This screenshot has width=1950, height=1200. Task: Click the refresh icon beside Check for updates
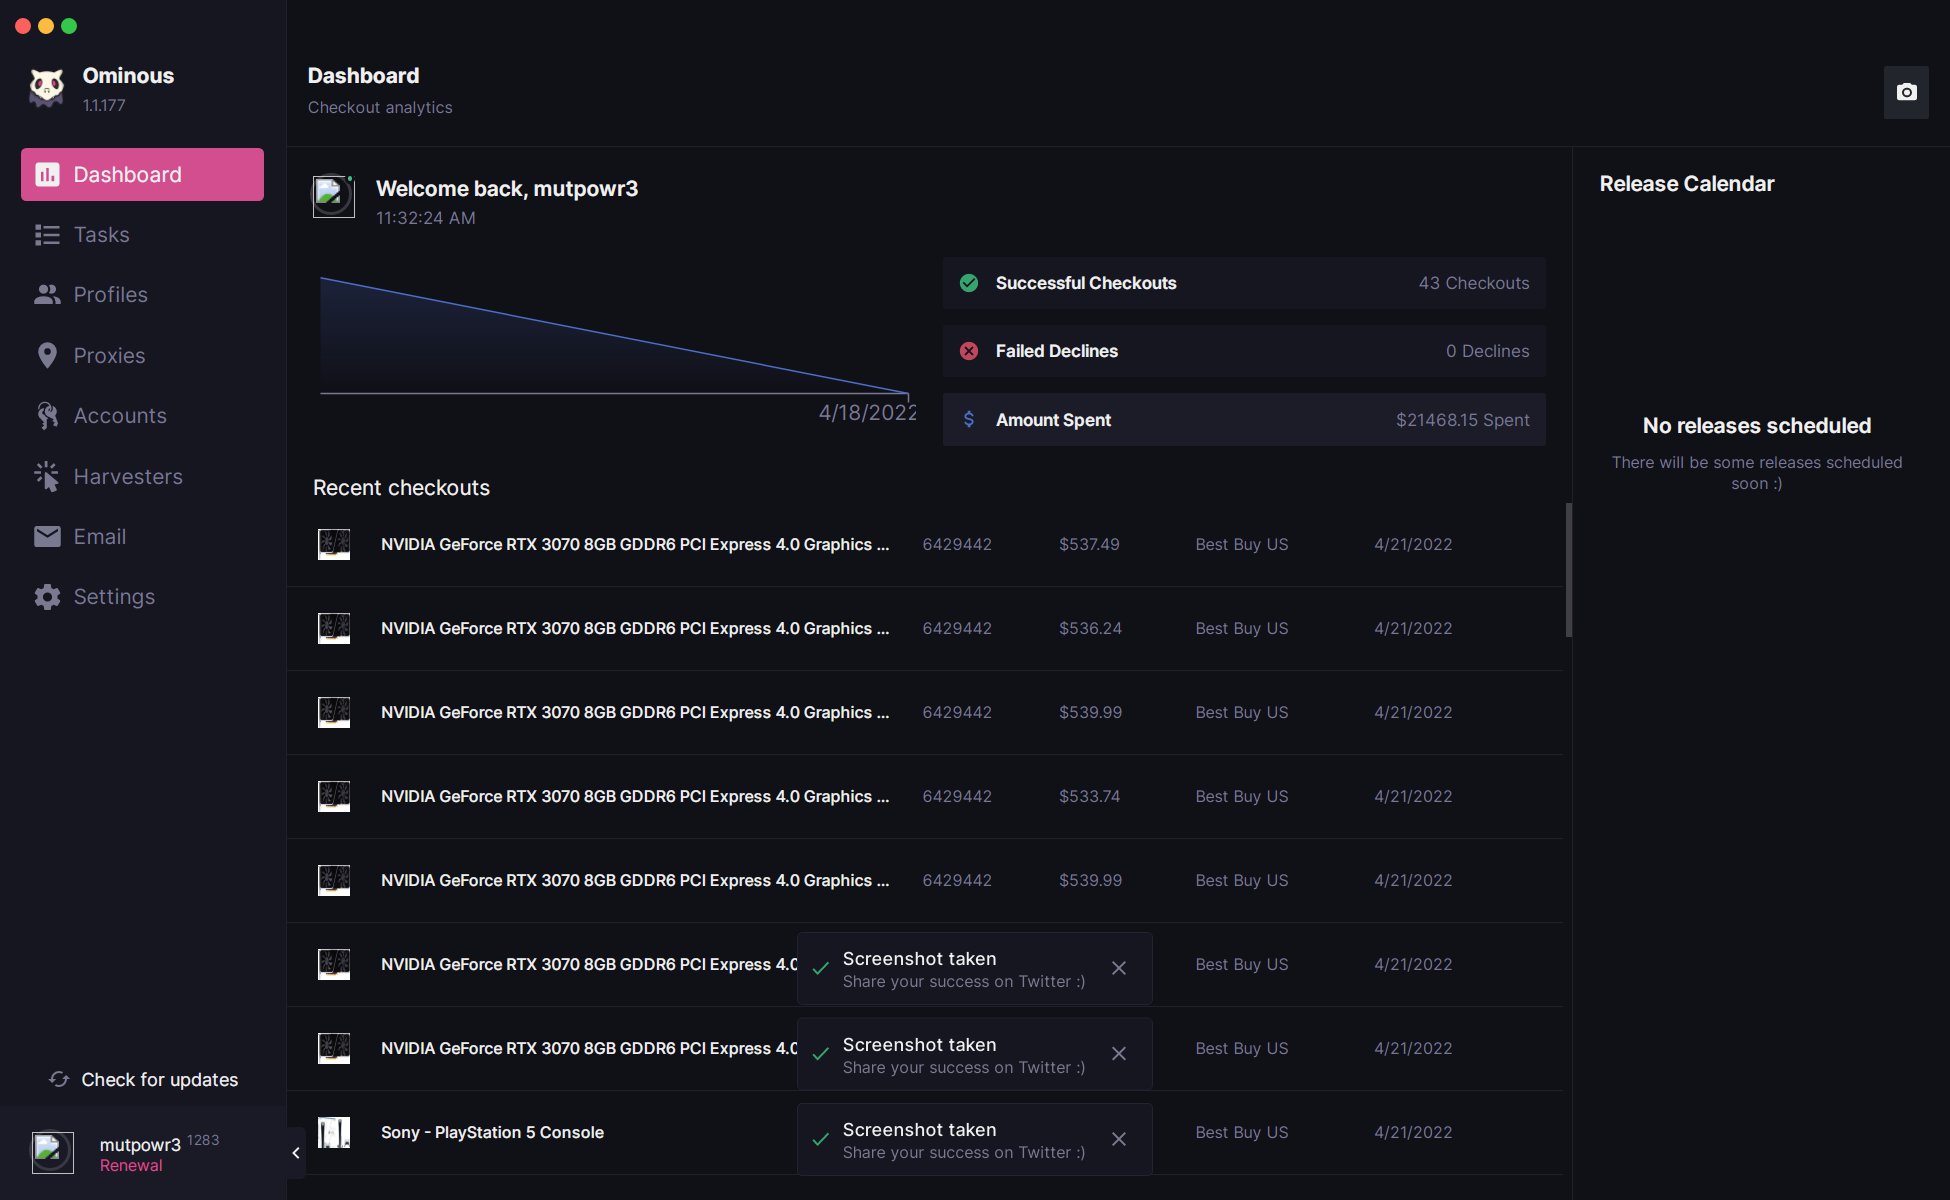tap(59, 1080)
